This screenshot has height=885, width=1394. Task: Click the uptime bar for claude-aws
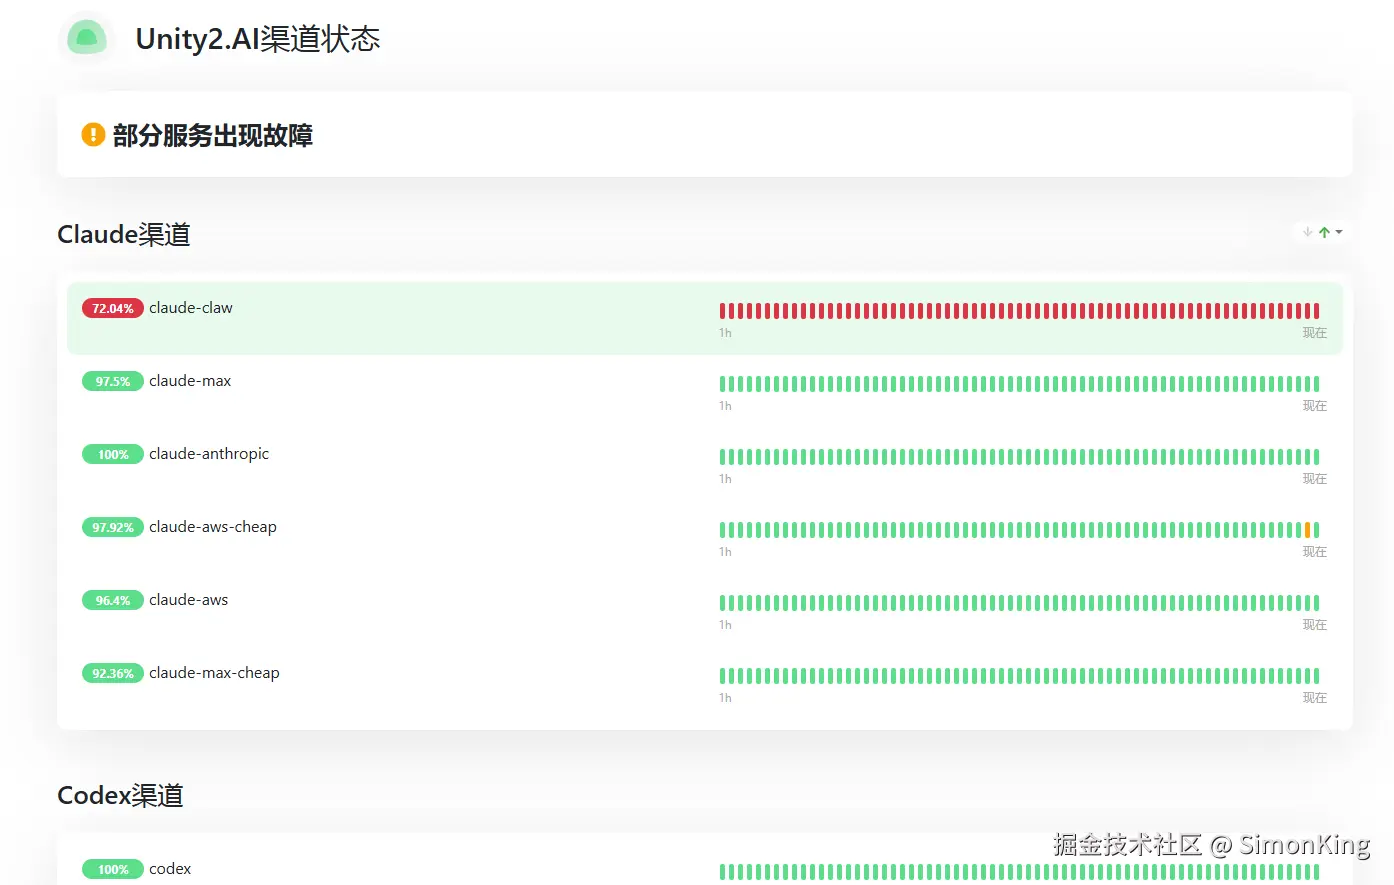point(1020,603)
